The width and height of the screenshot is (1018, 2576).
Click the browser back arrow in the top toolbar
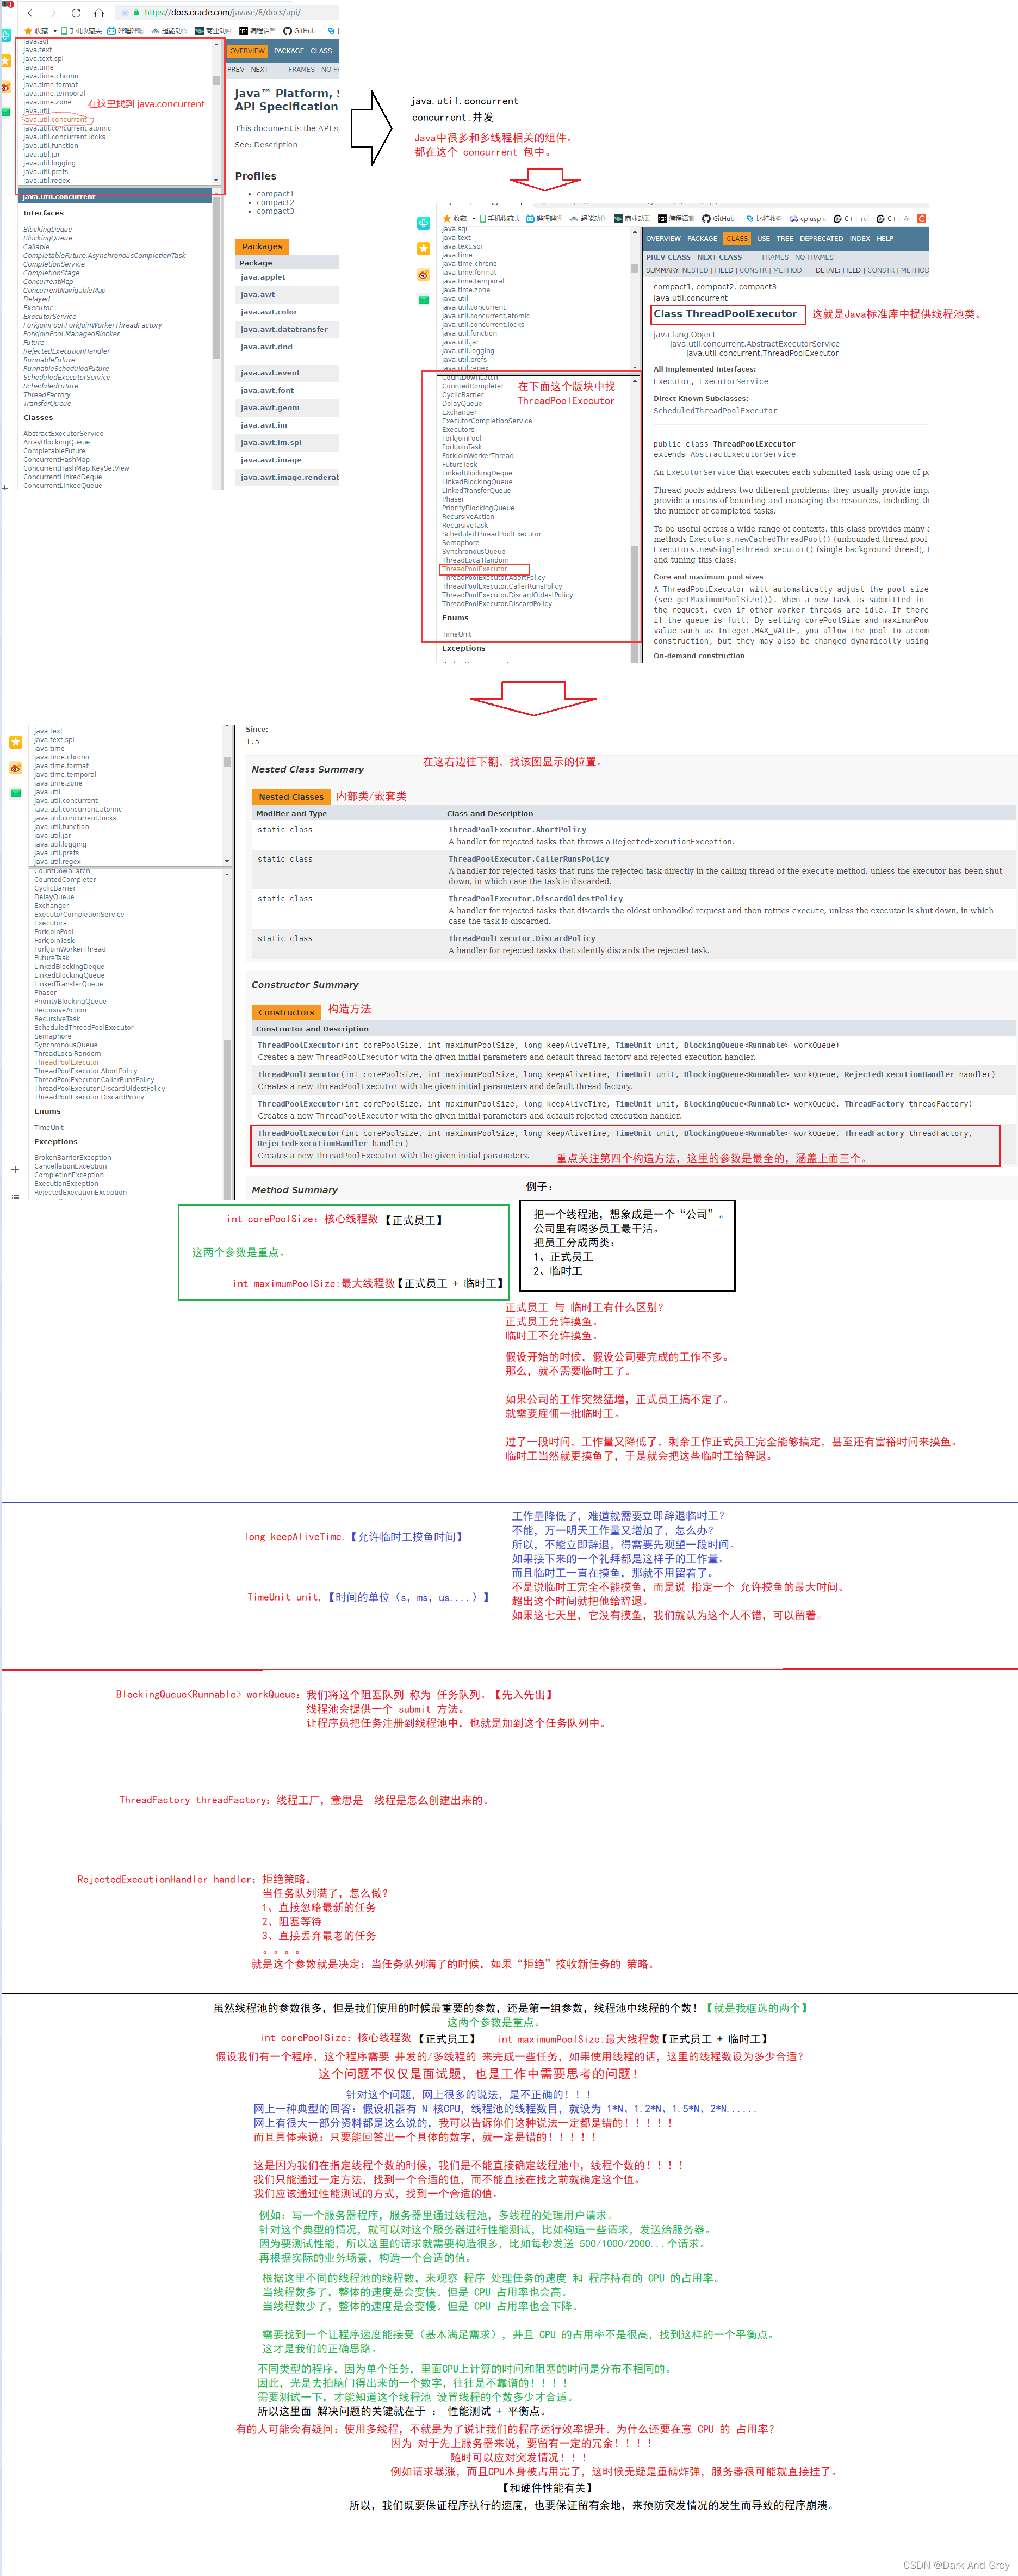coord(30,13)
